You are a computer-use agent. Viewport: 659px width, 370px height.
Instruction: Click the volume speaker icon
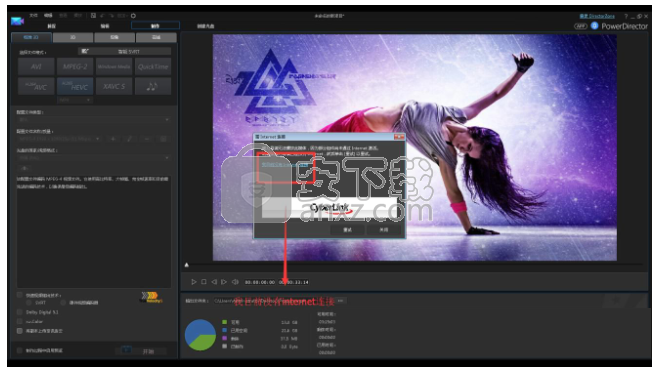(x=235, y=282)
